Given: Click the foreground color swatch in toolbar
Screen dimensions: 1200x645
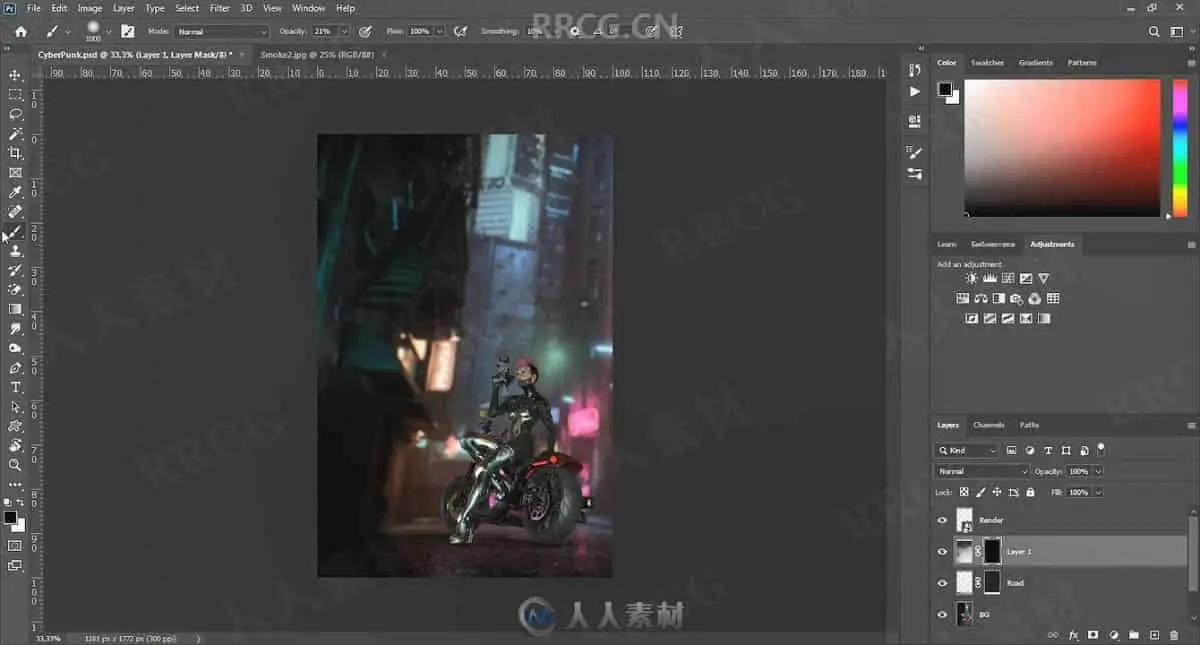Looking at the screenshot, I should tap(10, 517).
